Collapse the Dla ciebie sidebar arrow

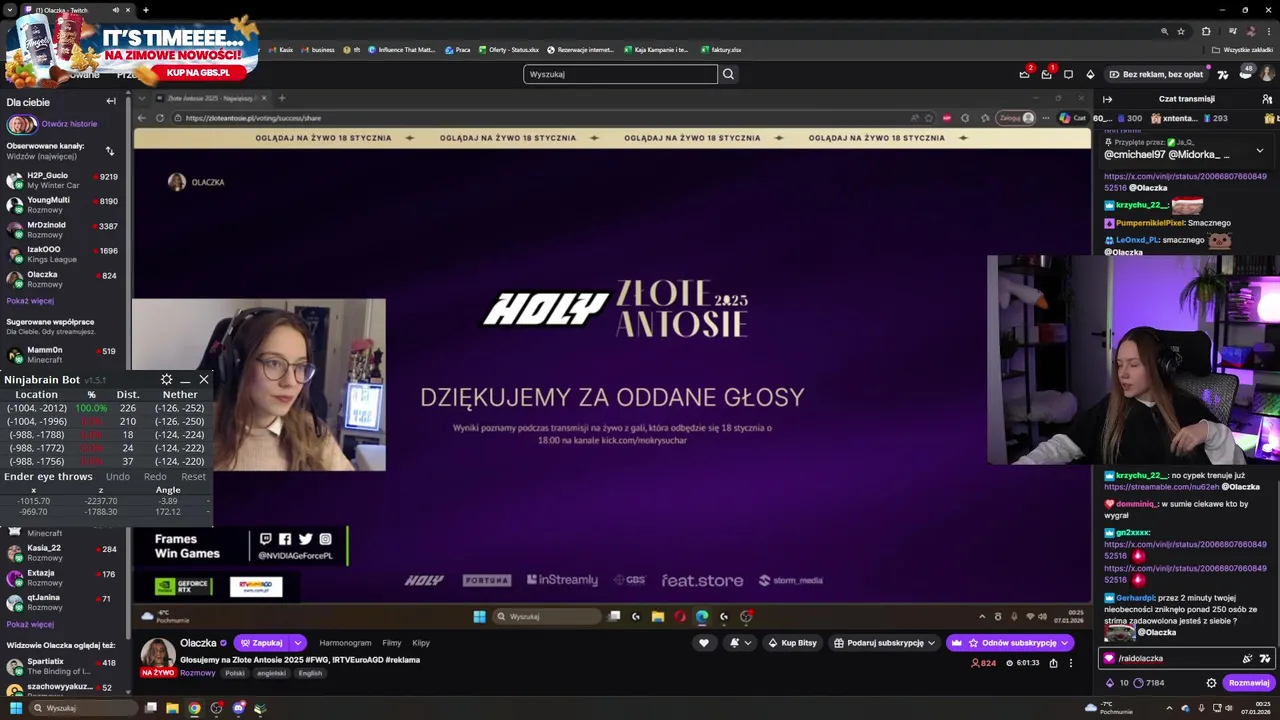111,101
